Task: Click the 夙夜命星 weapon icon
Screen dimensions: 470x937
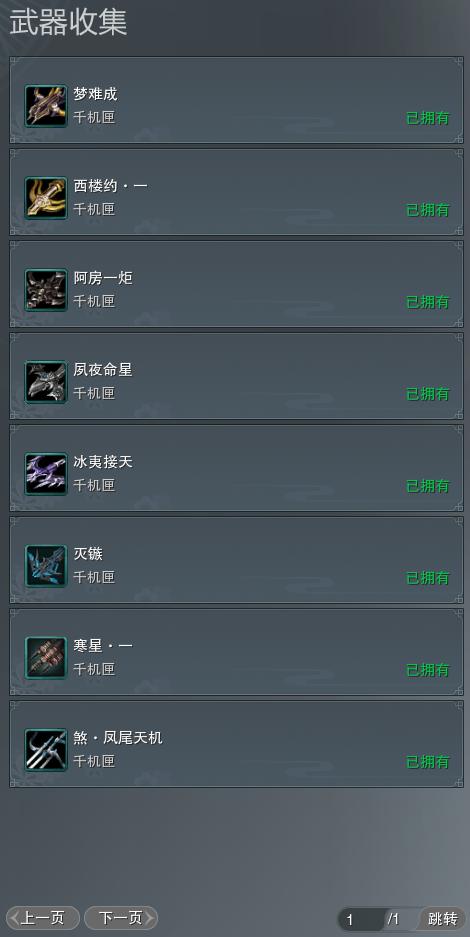Action: pos(46,382)
